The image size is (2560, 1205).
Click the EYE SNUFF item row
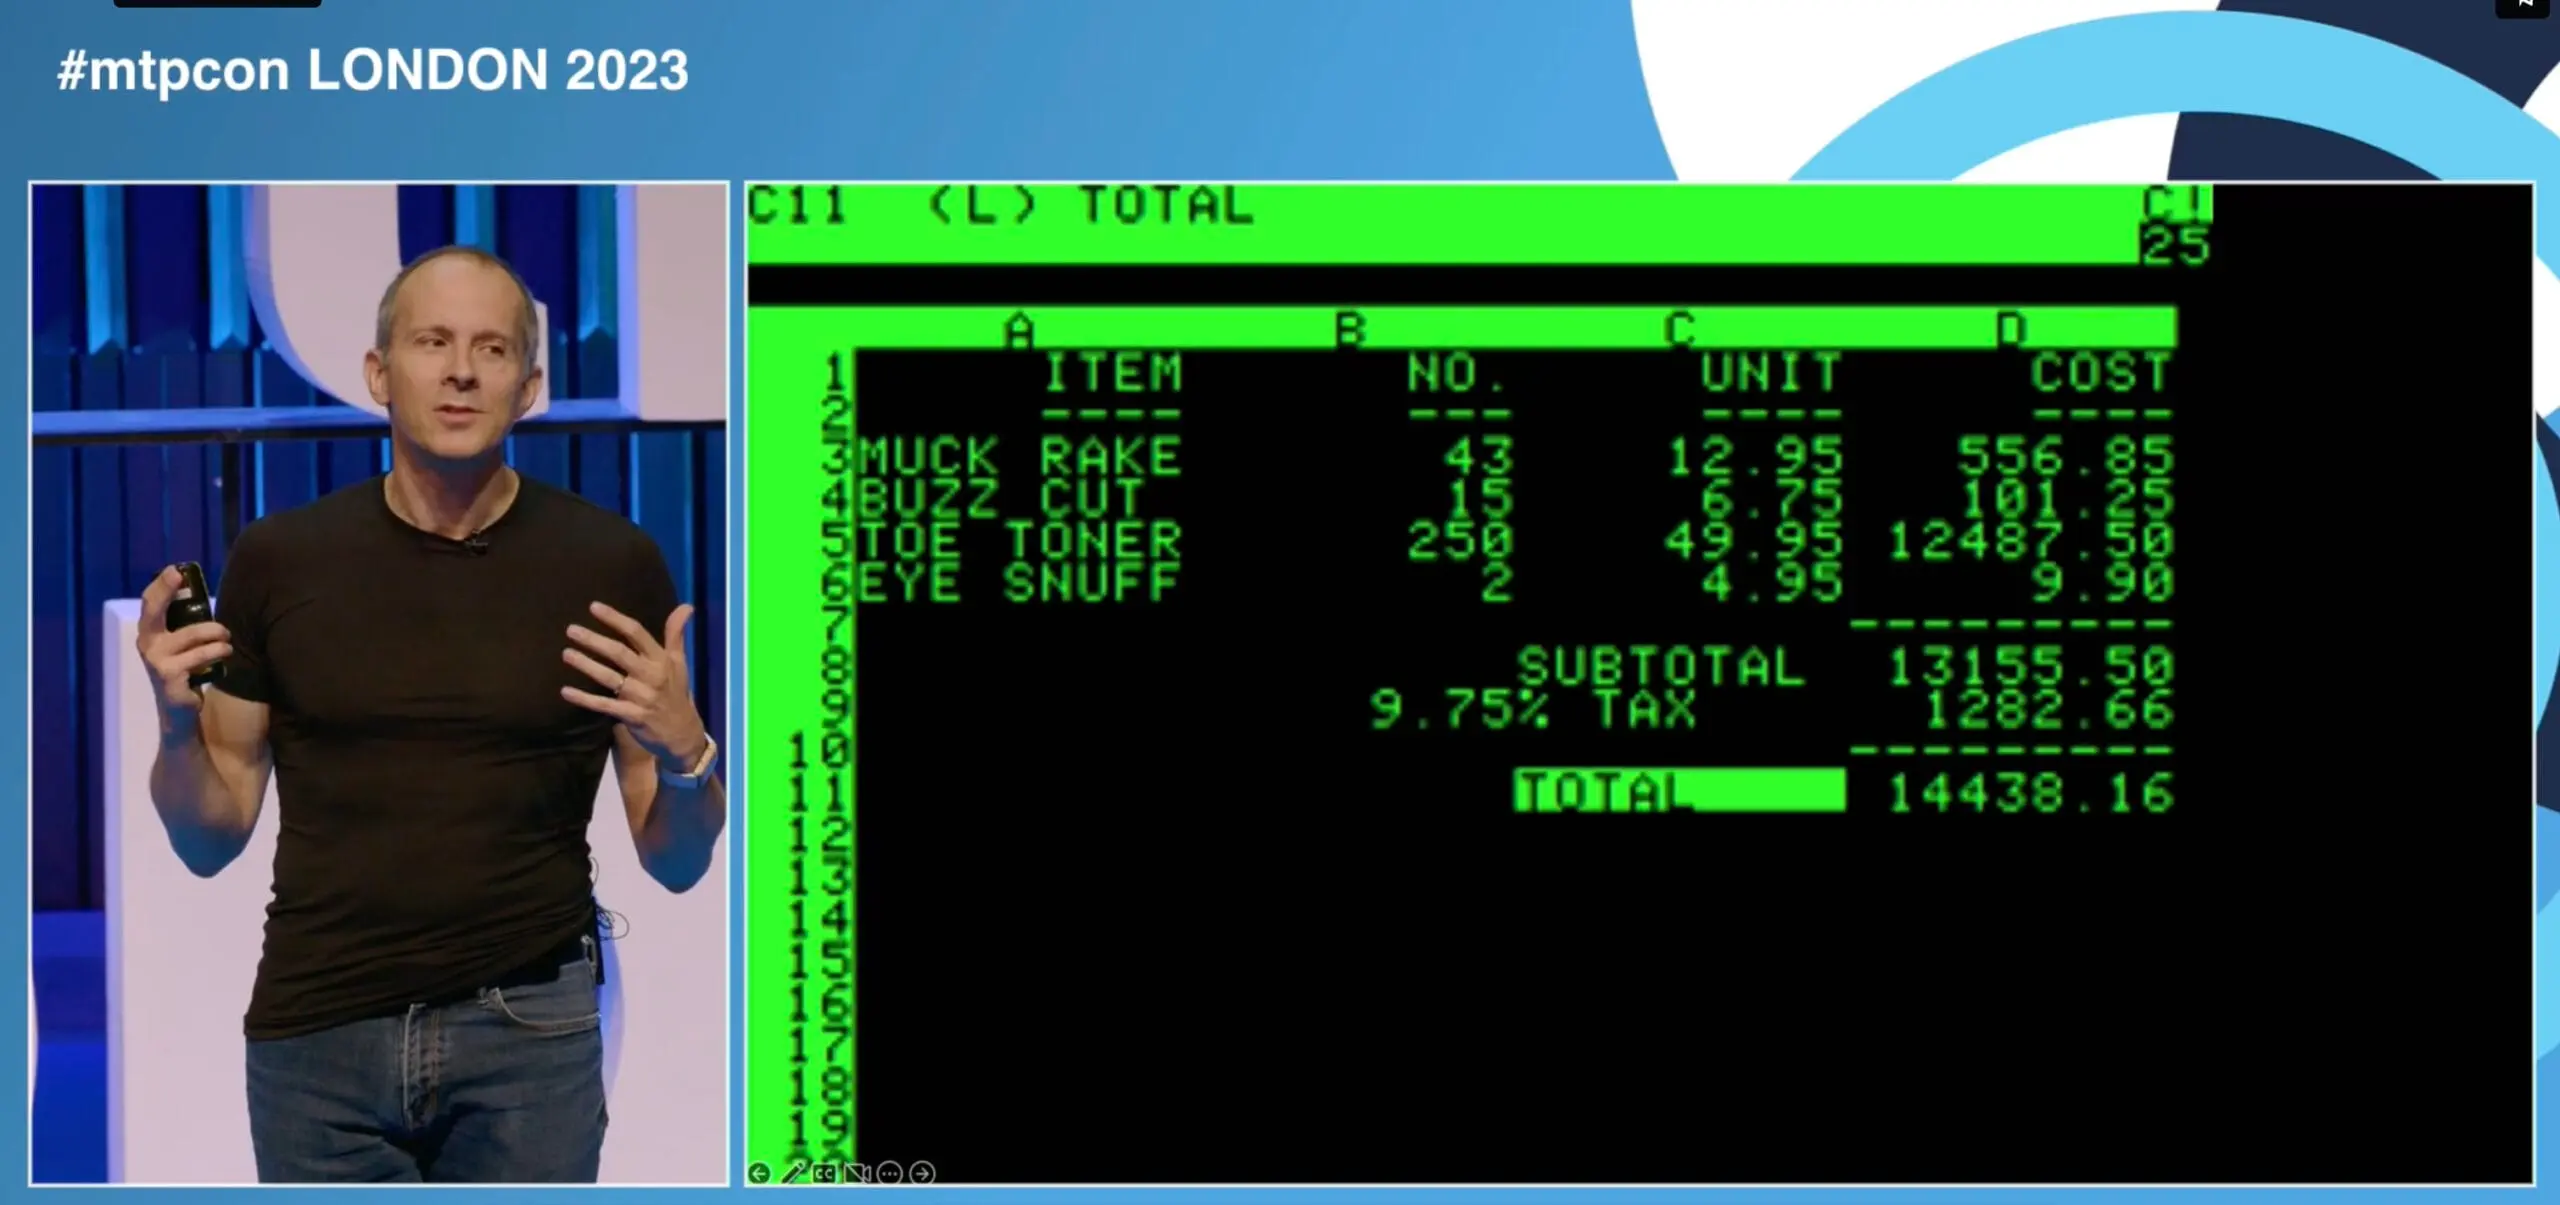pyautogui.click(x=1515, y=582)
